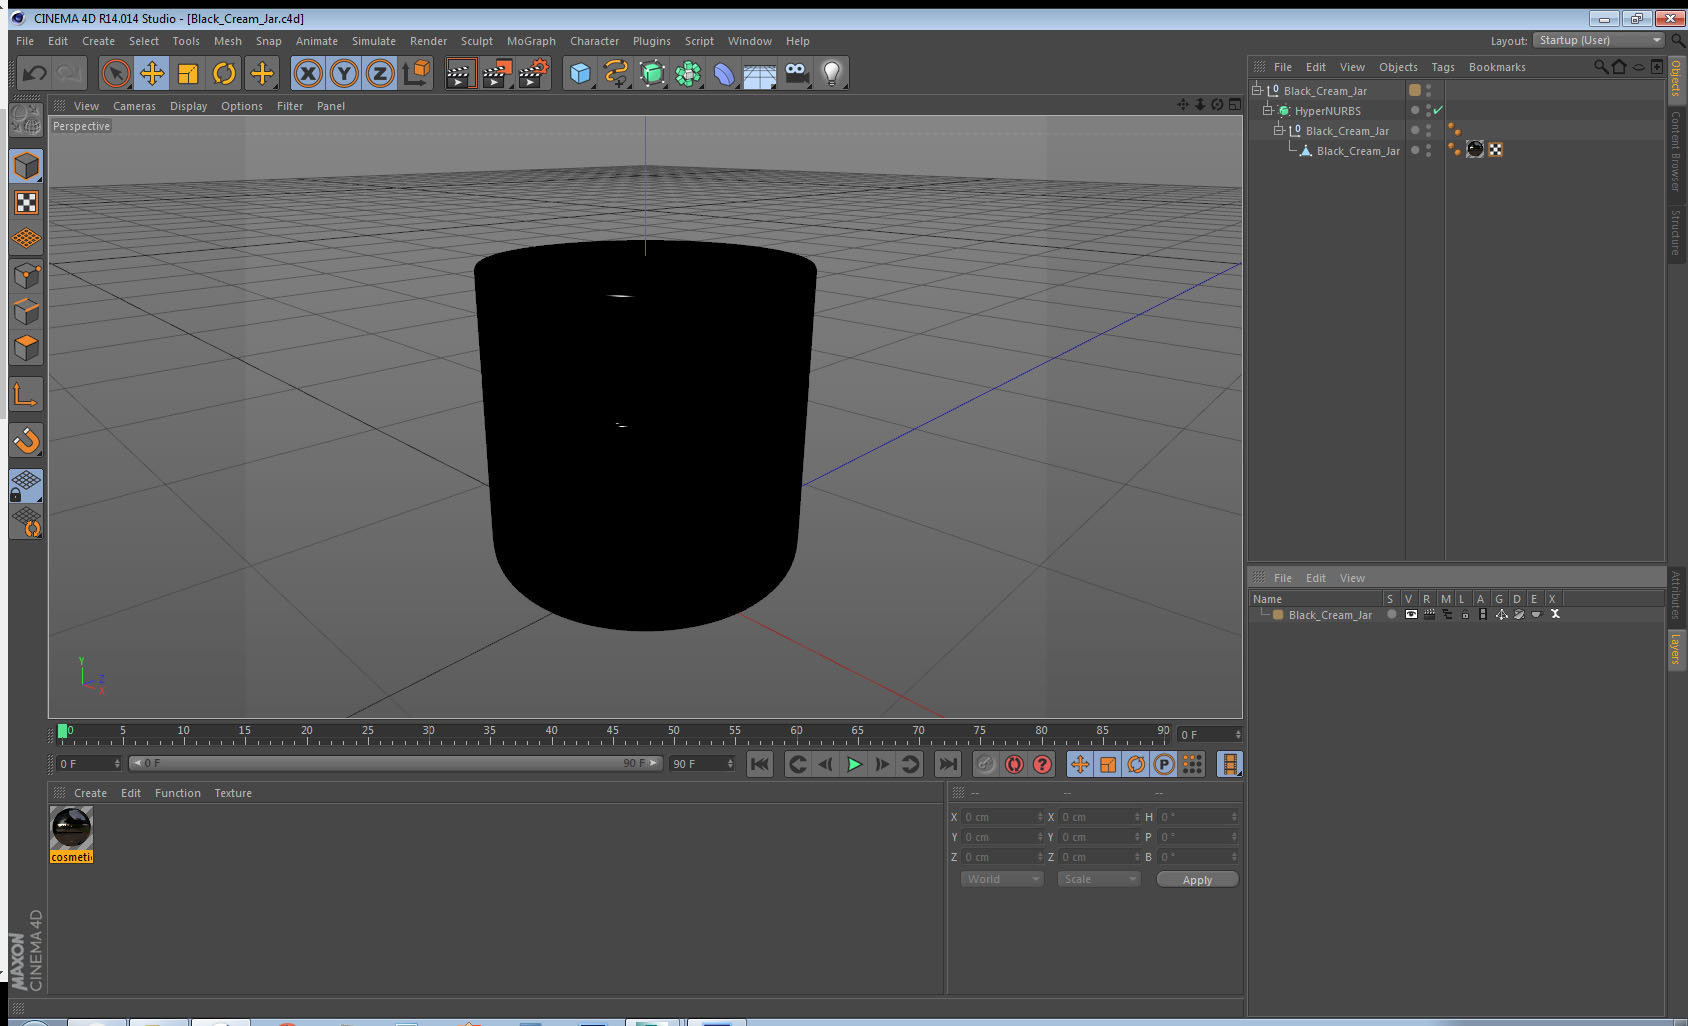
Task: Activate the Move tool in top toolbar
Action: 152,73
